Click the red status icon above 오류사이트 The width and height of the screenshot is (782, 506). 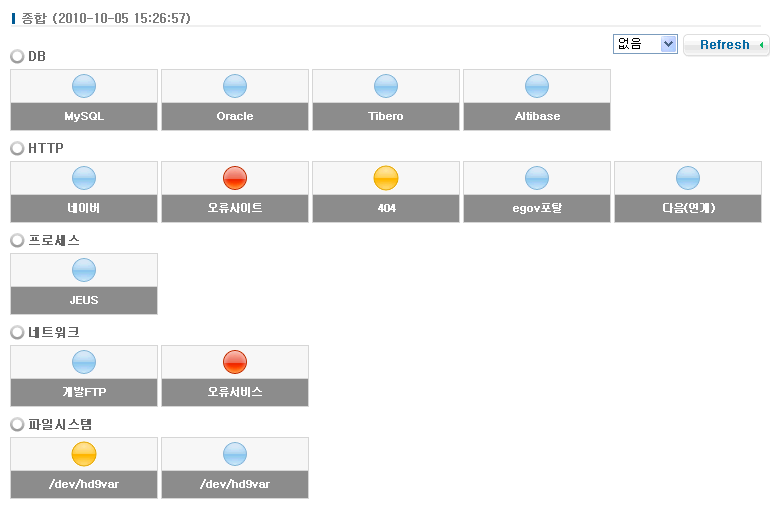(x=235, y=178)
